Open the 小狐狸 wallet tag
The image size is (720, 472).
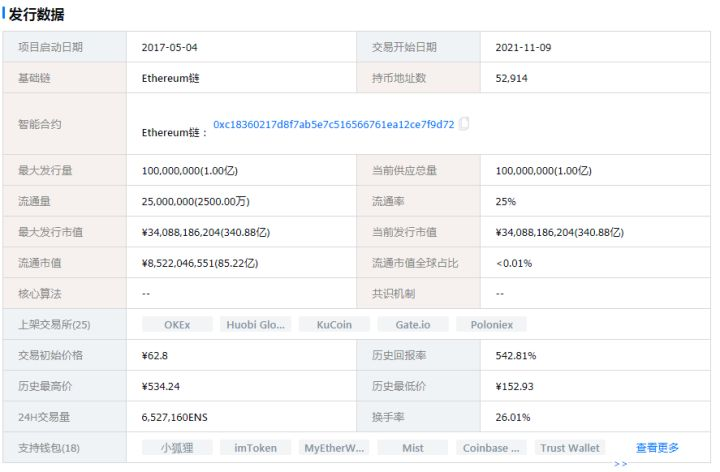click(177, 448)
